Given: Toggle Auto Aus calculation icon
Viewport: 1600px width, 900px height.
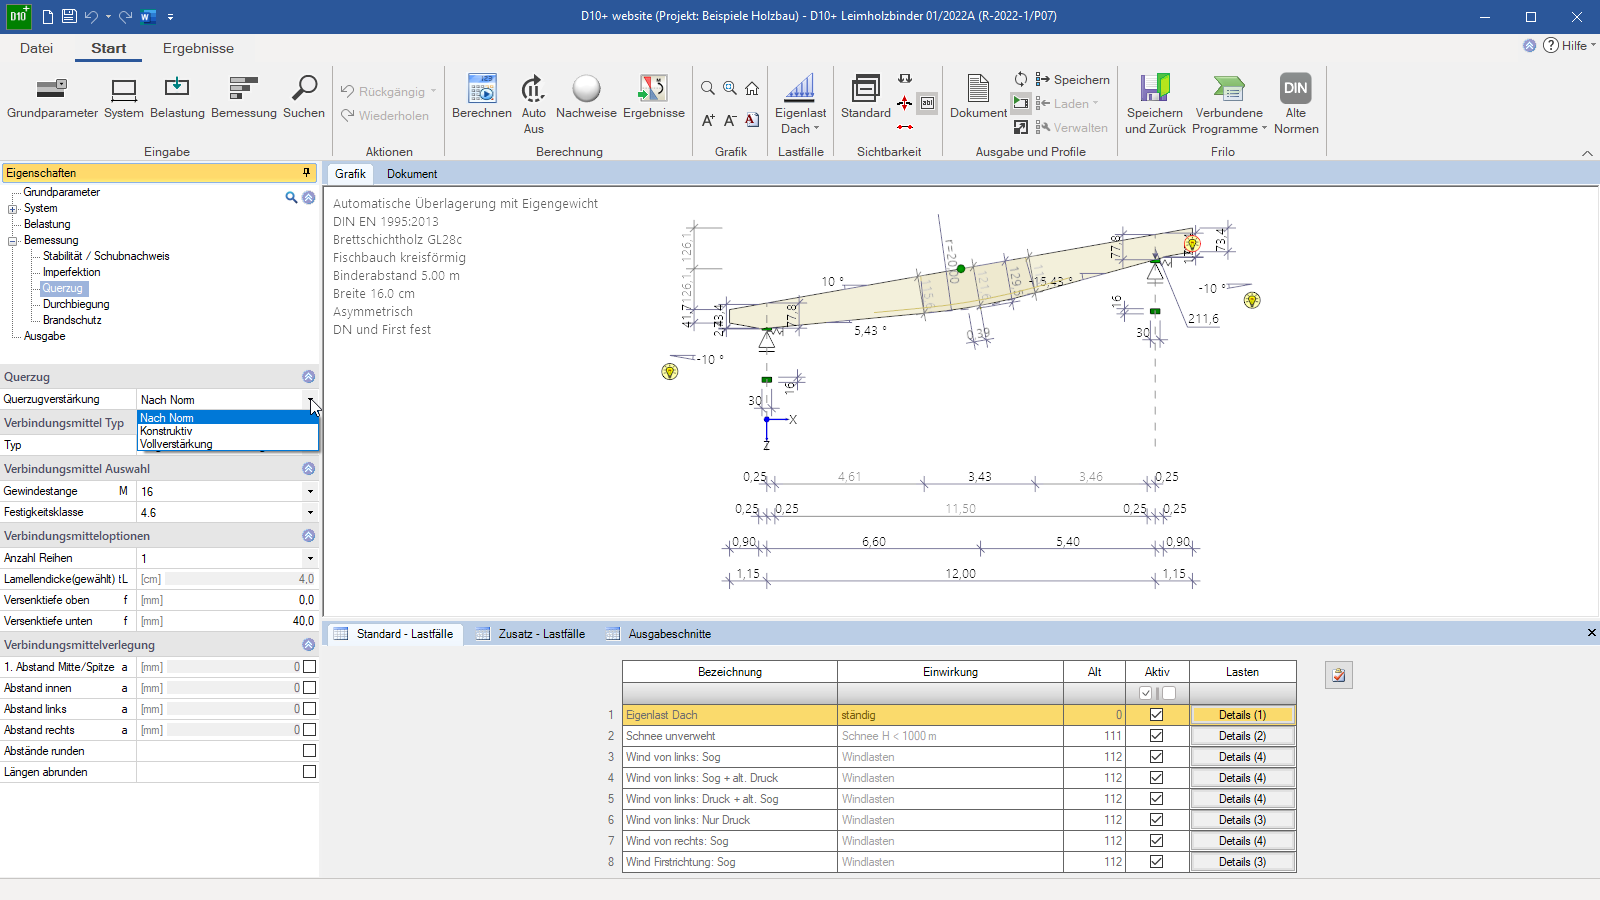Looking at the screenshot, I should pos(534,89).
